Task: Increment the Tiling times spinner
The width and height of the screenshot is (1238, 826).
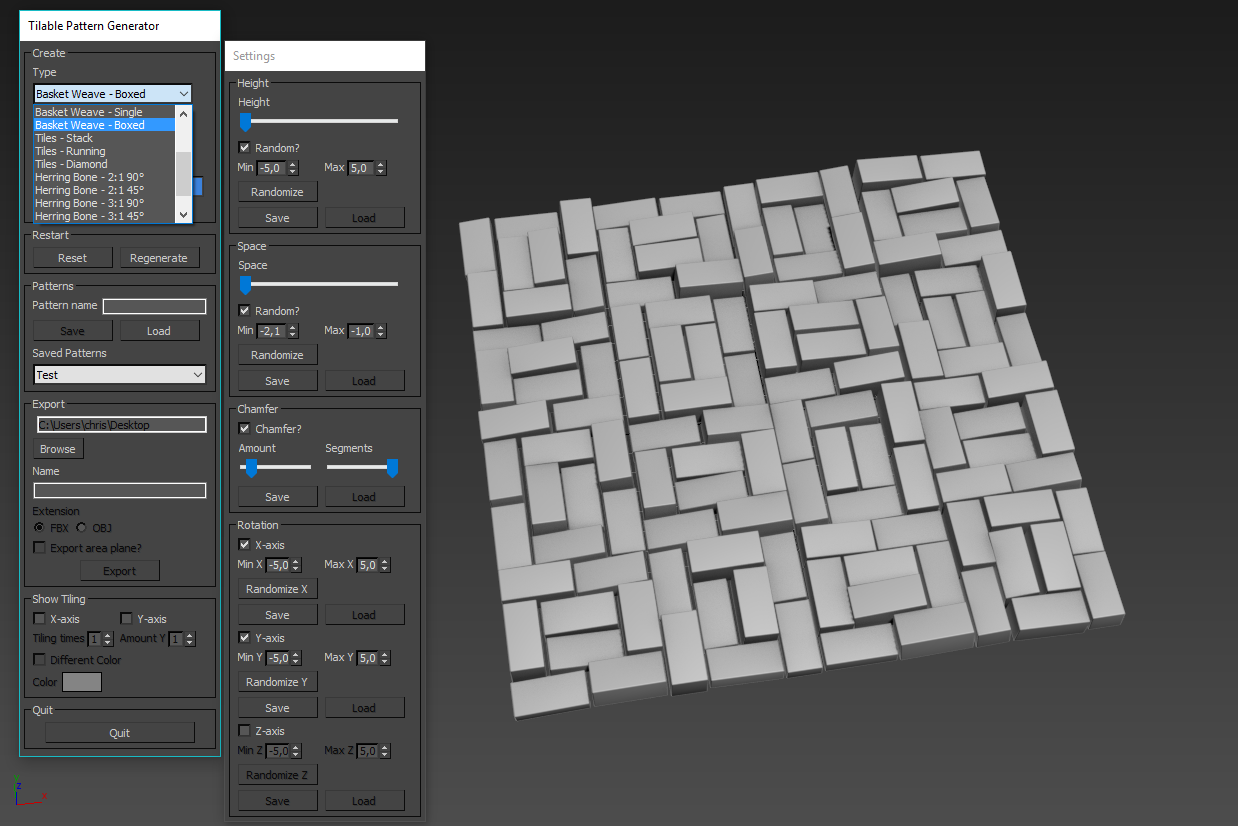Action: pos(108,635)
